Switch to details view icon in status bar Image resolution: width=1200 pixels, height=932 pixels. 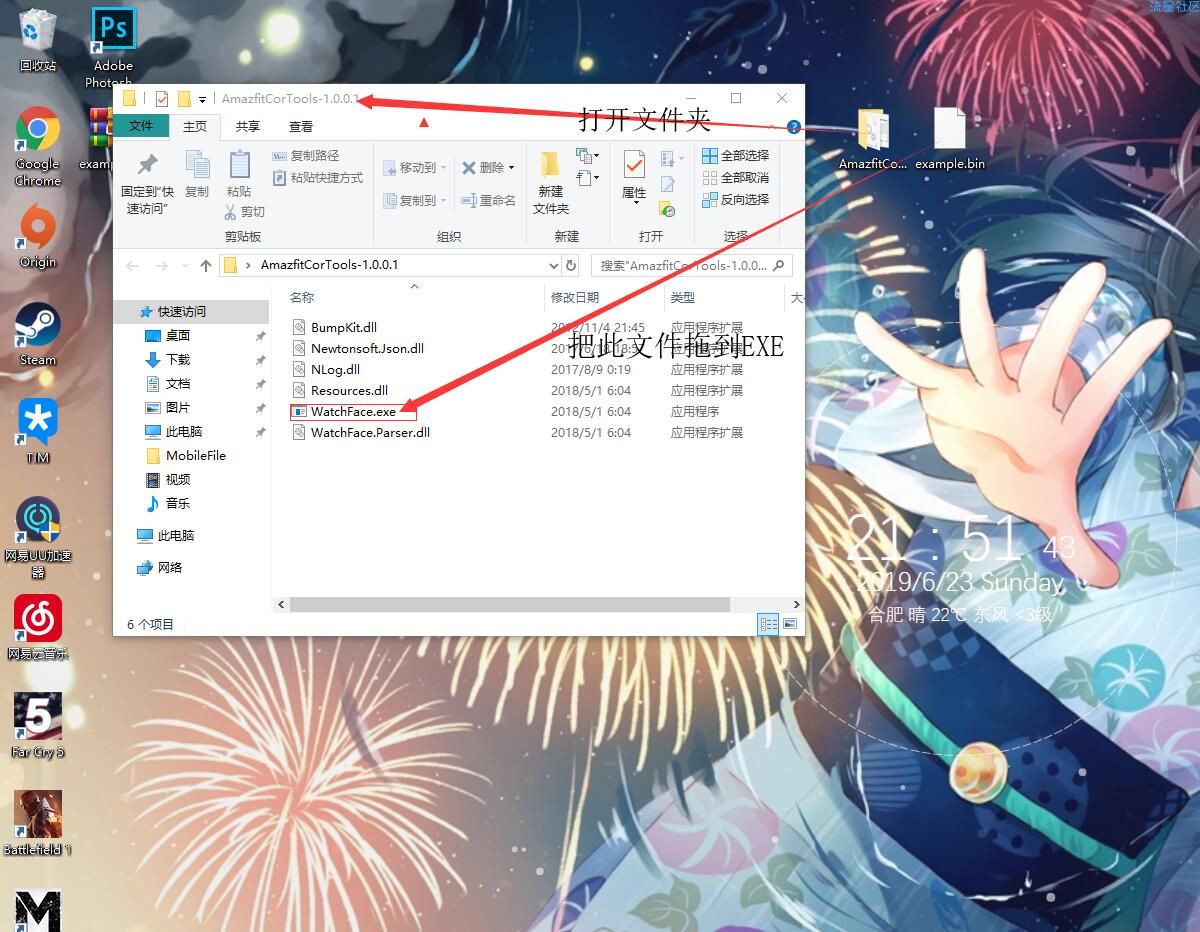[x=768, y=624]
